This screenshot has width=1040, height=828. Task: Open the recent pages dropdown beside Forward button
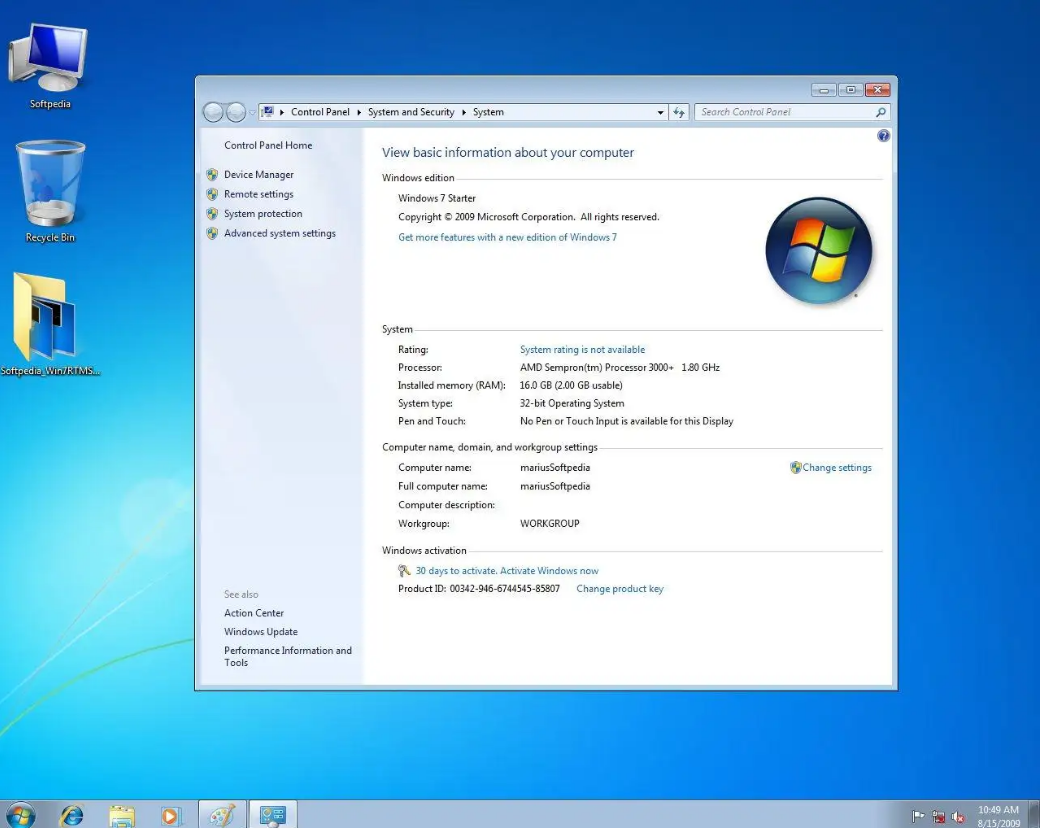(x=252, y=112)
